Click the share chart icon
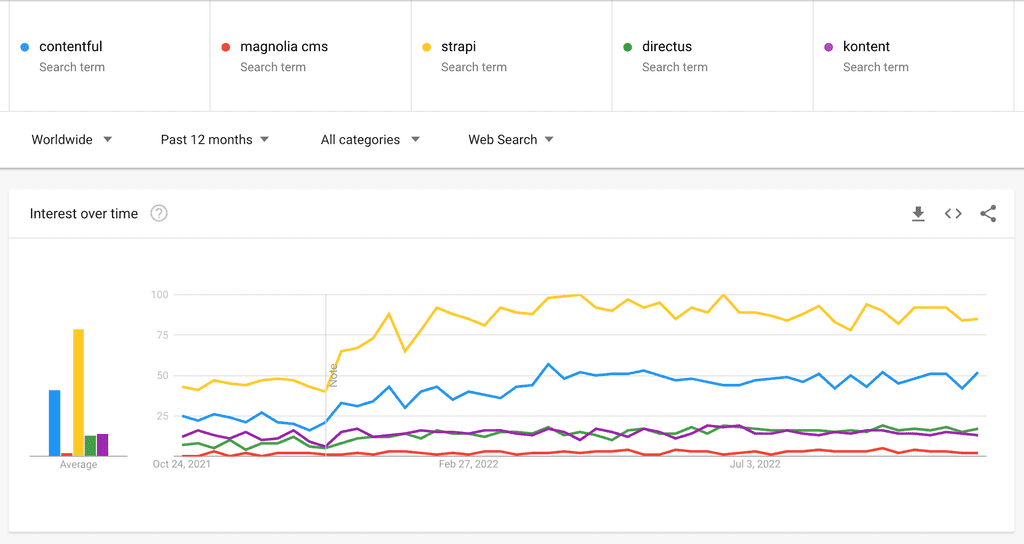 coord(988,213)
